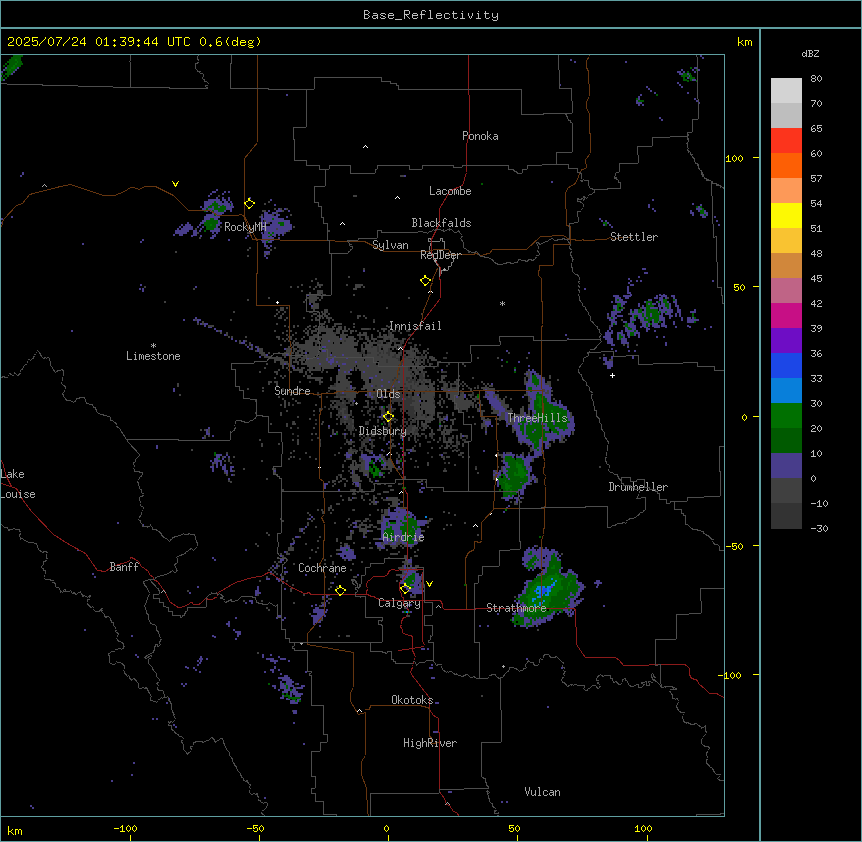Click the Limestone label on the map
Viewport: 862px width, 842px height.
[153, 356]
